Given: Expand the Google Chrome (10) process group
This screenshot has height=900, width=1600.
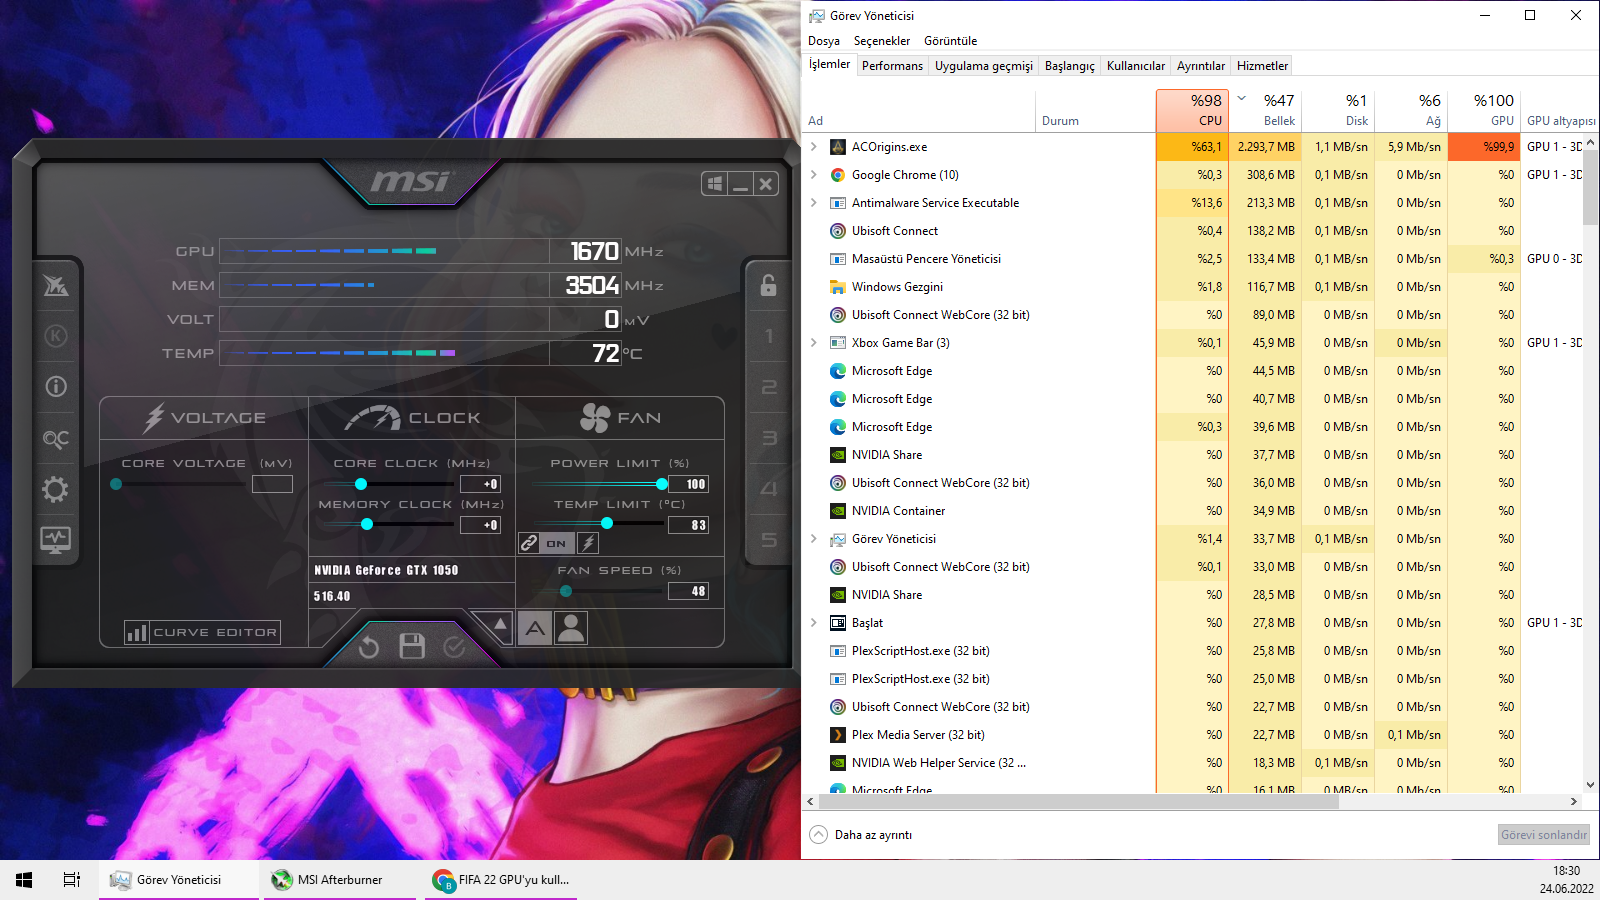Looking at the screenshot, I should pos(814,175).
